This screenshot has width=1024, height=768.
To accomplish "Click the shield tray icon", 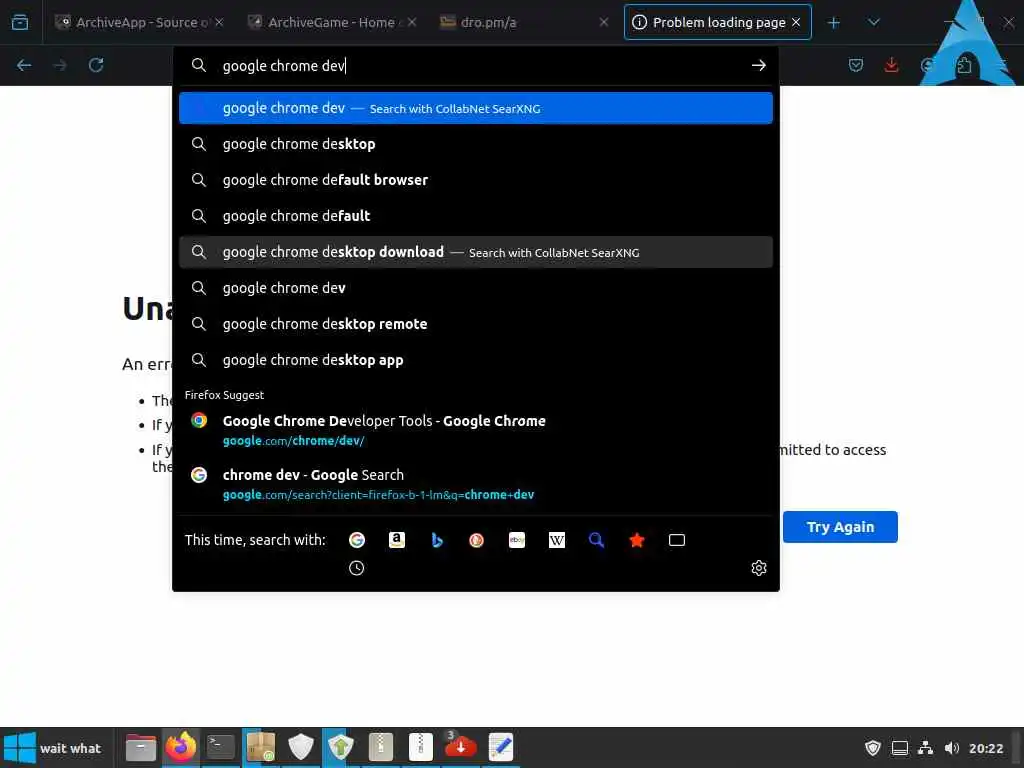I will pos(872,748).
